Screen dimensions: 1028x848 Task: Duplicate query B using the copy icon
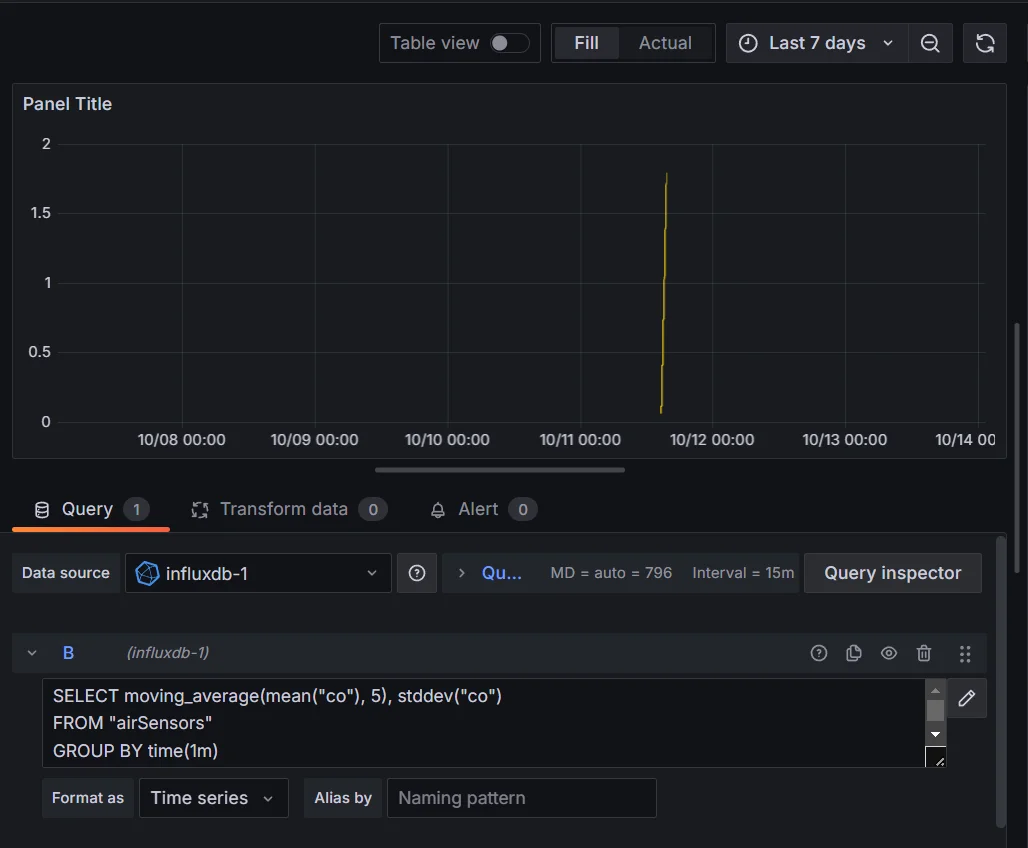(853, 653)
